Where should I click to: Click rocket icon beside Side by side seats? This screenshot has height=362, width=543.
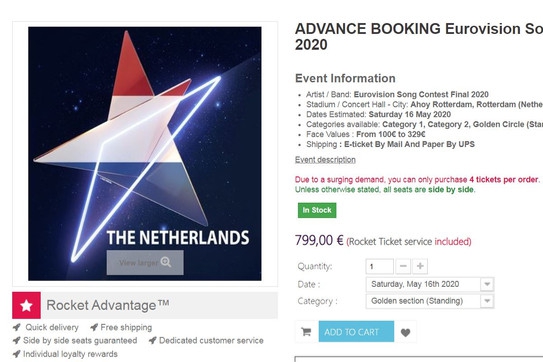pos(17,340)
